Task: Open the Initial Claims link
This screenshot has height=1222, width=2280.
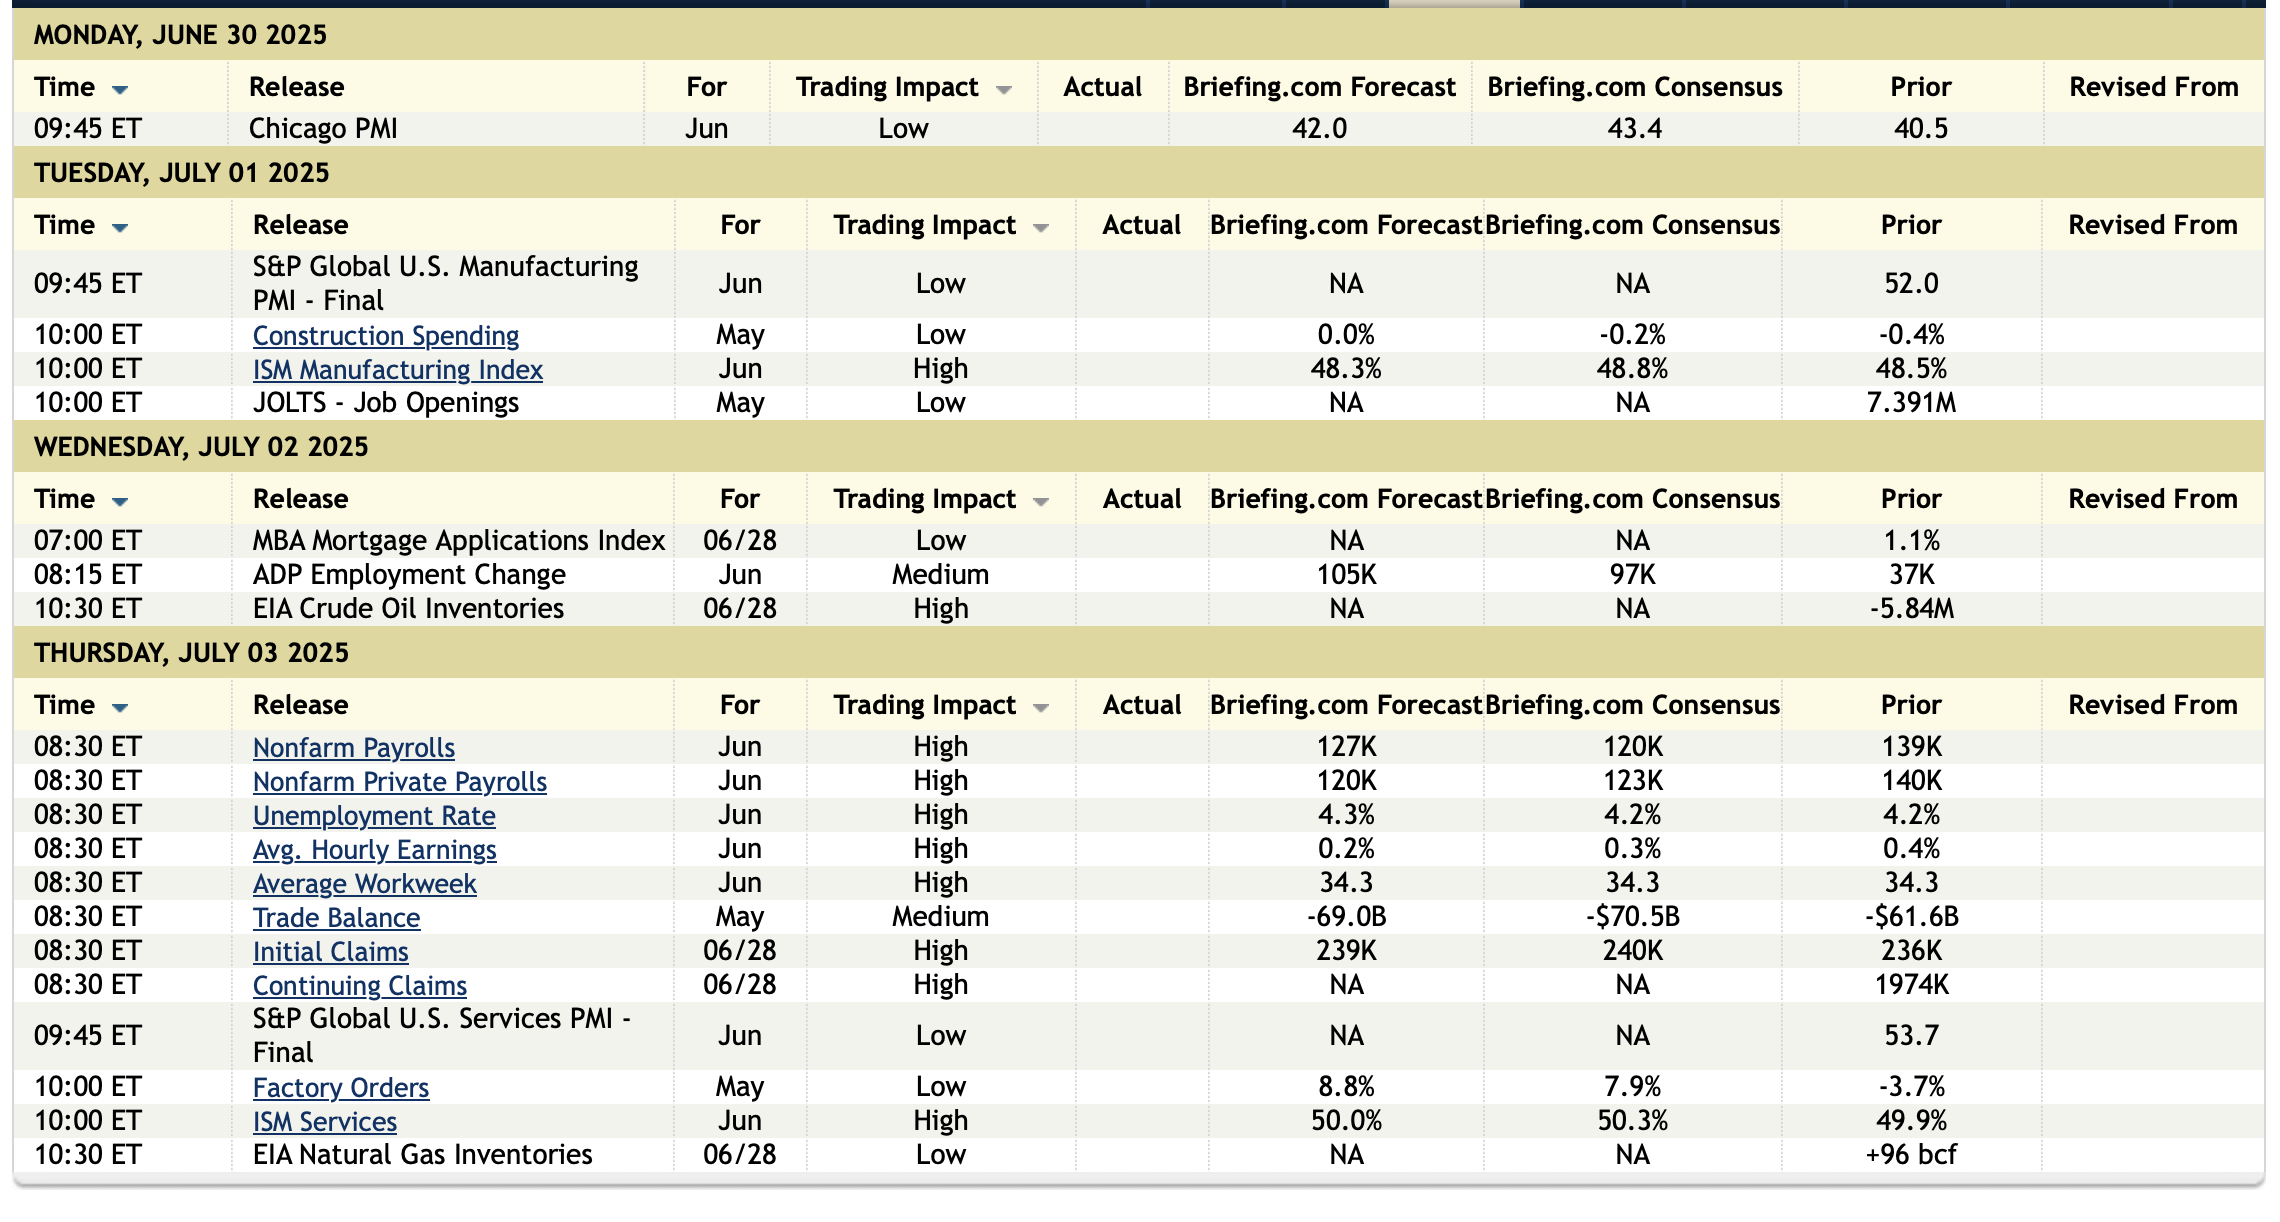Action: pyautogui.click(x=330, y=952)
